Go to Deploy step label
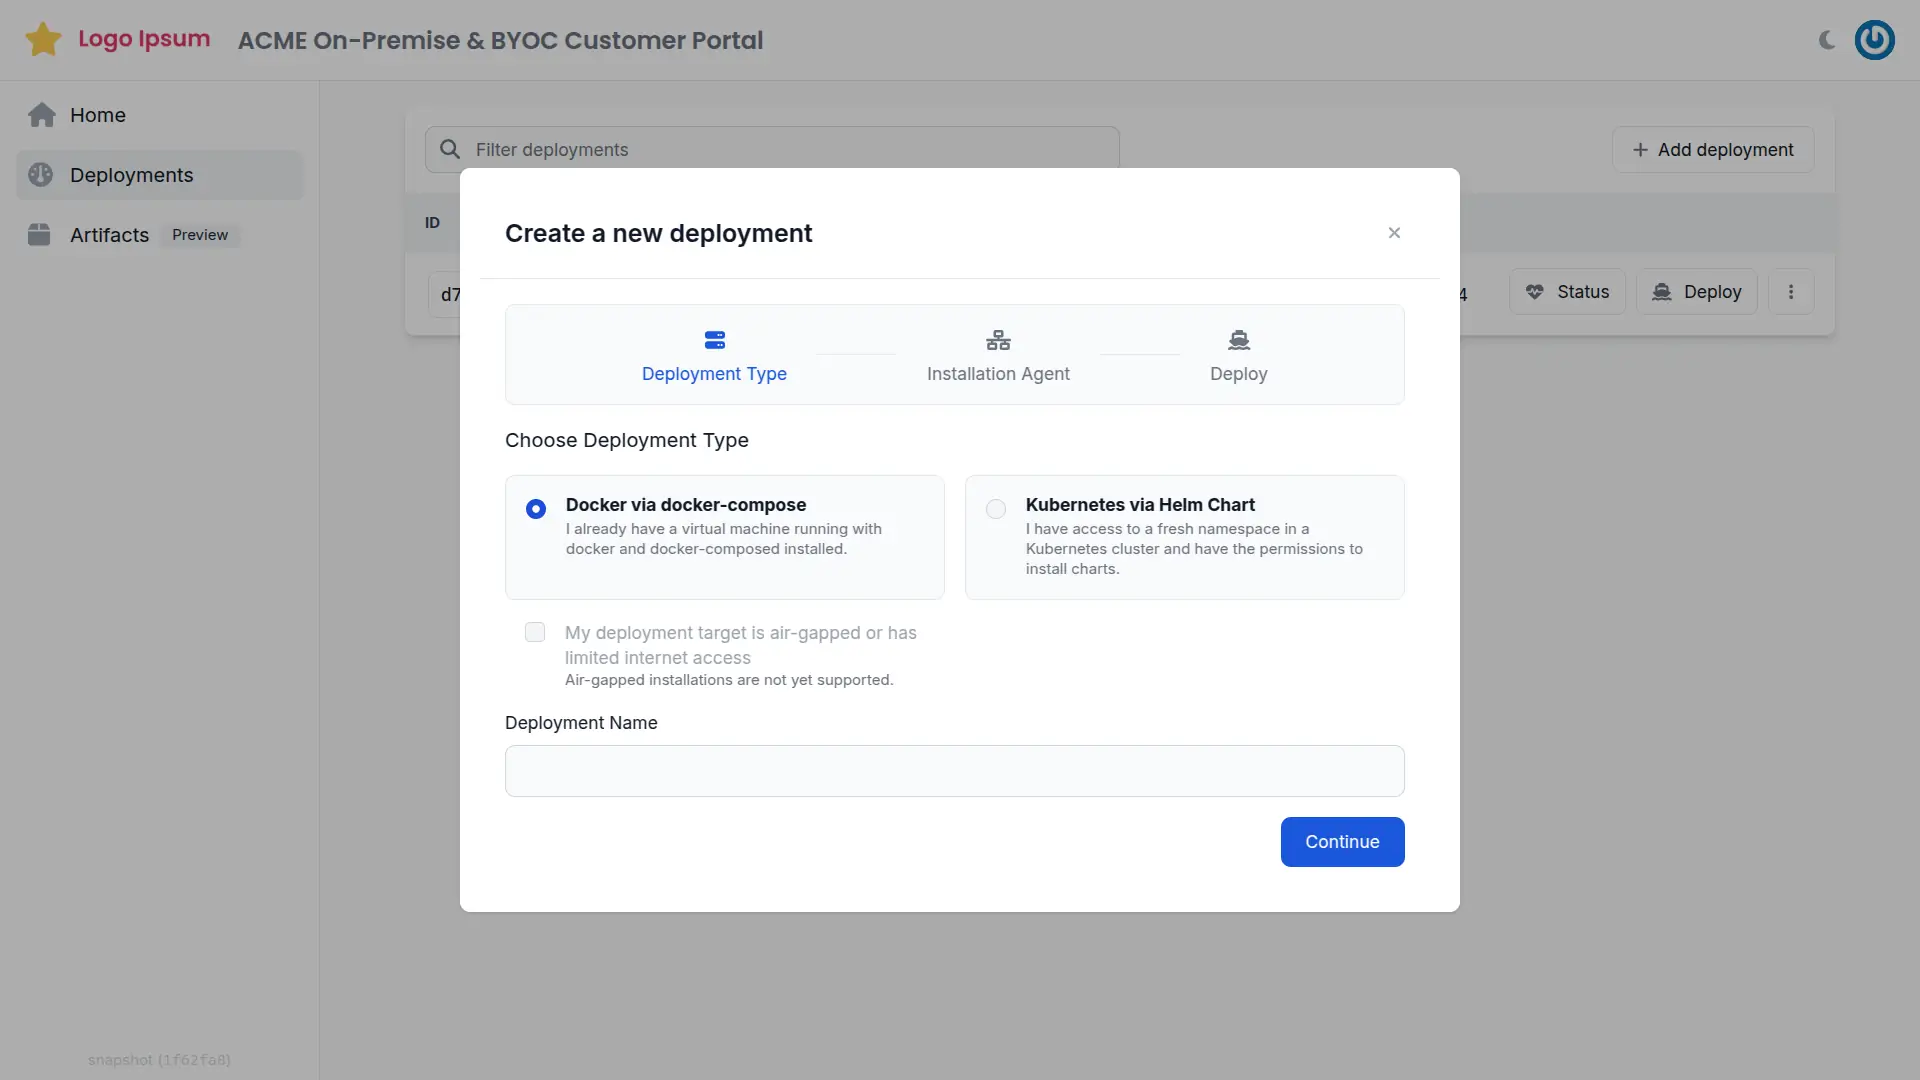Image resolution: width=1920 pixels, height=1080 pixels. [x=1239, y=374]
